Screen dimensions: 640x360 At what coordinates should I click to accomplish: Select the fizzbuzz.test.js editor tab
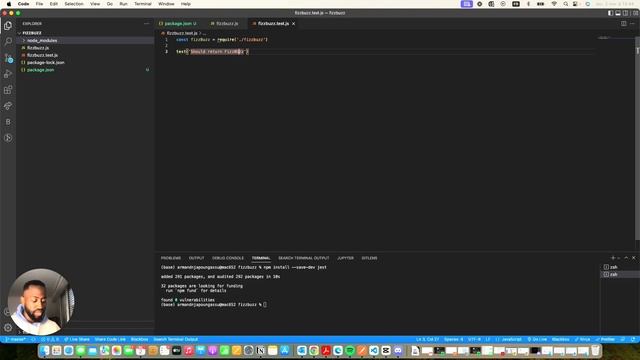coord(273,24)
